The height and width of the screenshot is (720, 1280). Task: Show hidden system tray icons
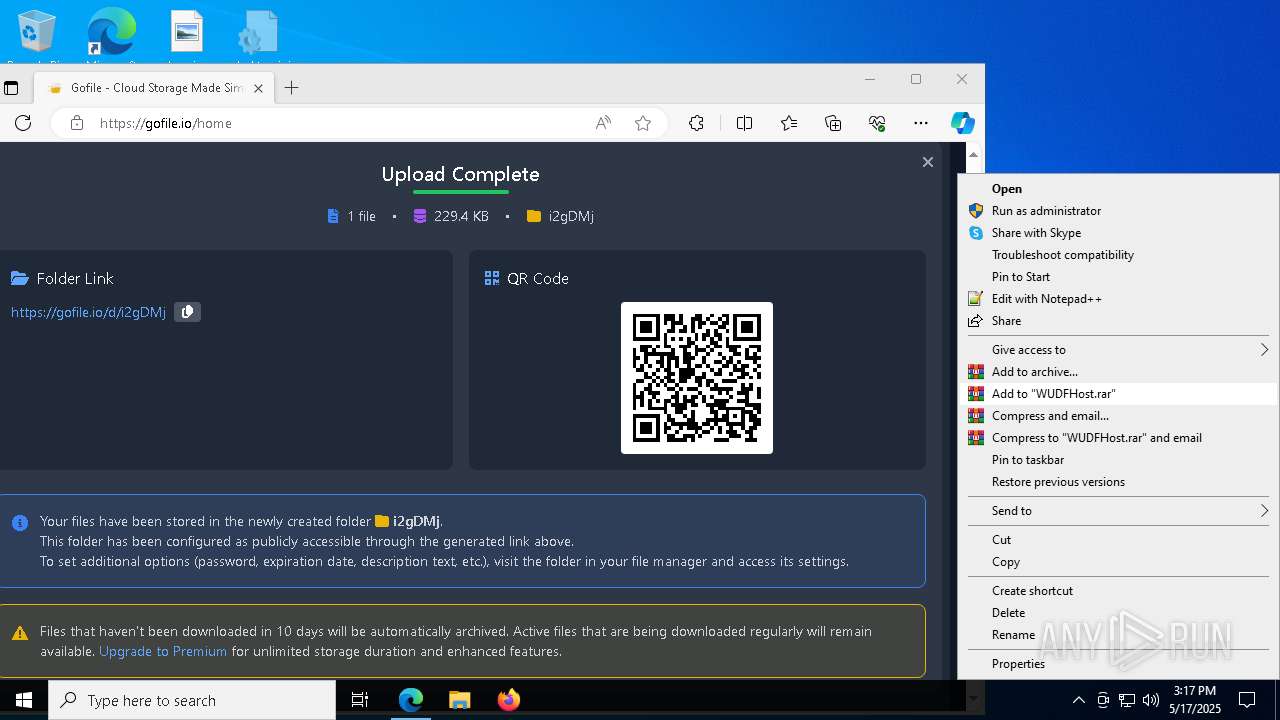click(1078, 700)
